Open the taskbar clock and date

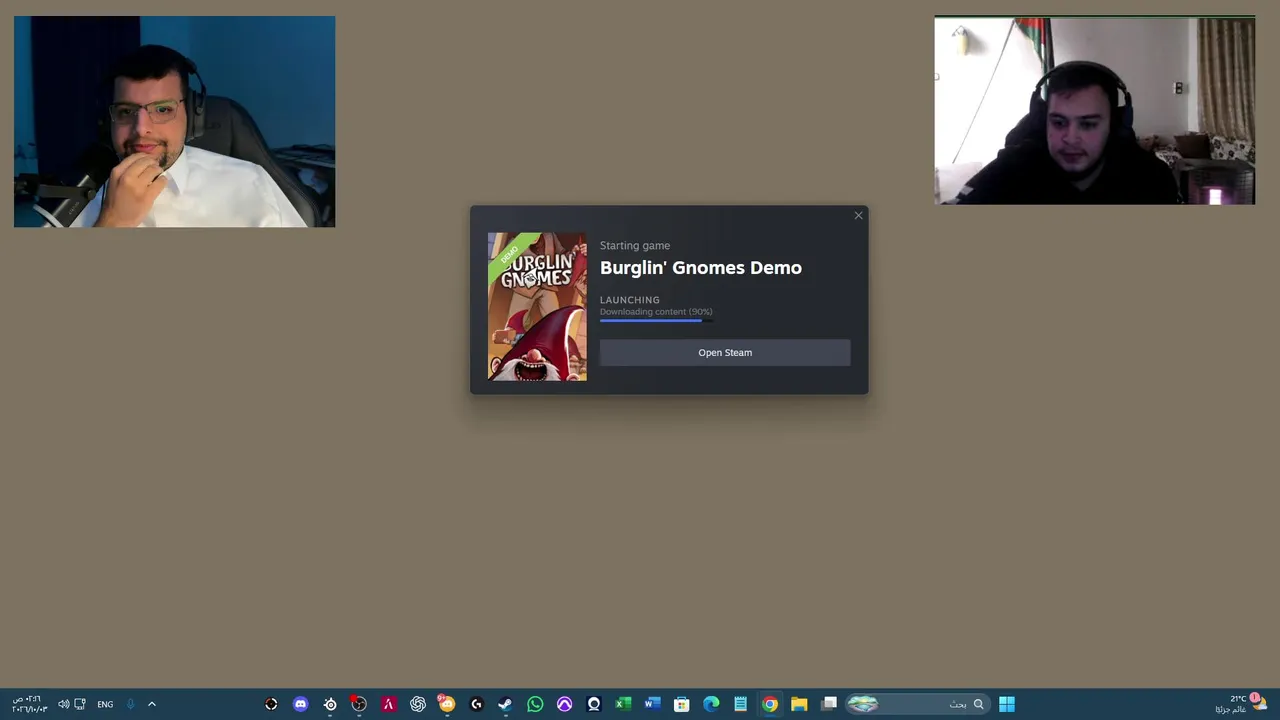click(30, 704)
